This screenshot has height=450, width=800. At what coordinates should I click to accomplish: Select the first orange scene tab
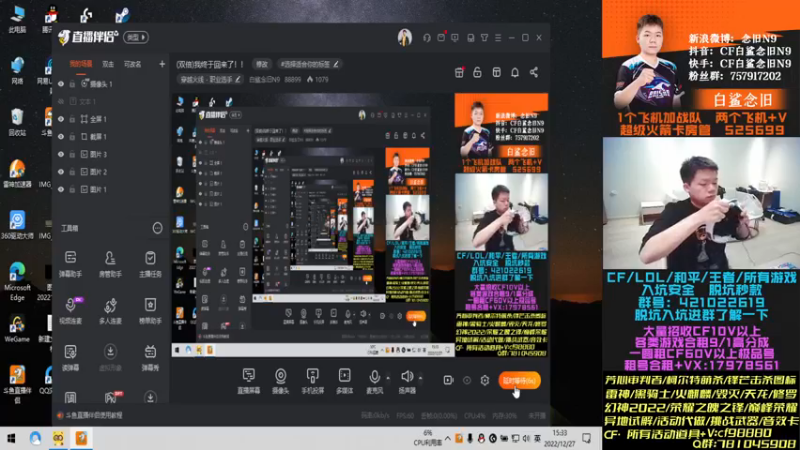[81, 64]
